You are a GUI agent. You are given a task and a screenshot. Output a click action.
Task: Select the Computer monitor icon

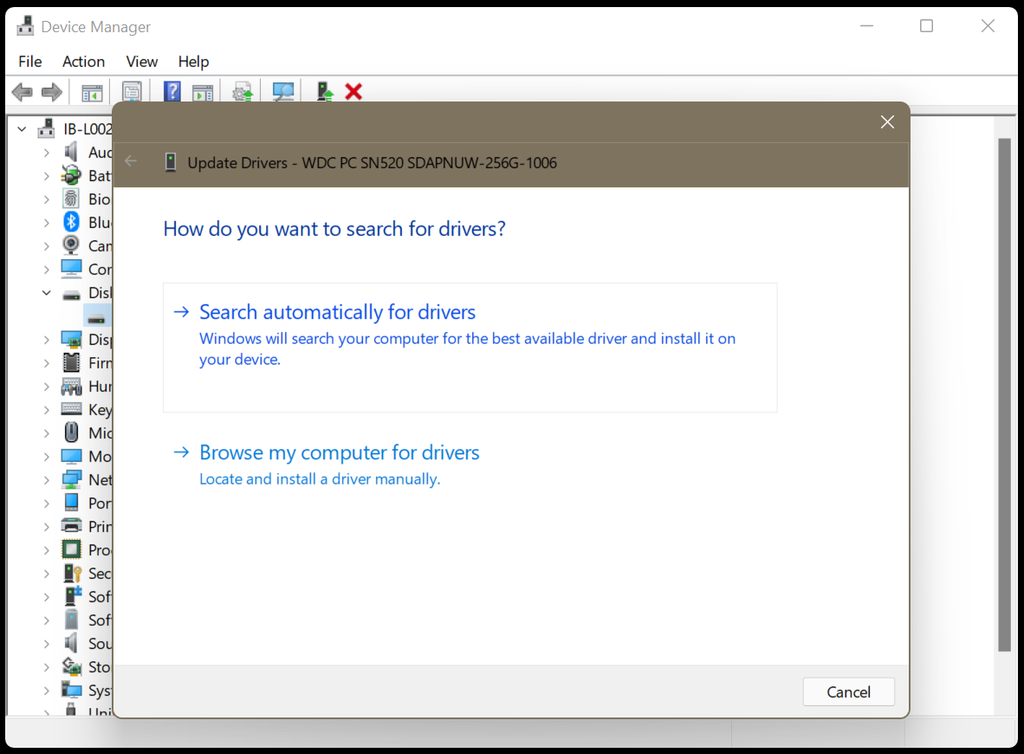71,269
